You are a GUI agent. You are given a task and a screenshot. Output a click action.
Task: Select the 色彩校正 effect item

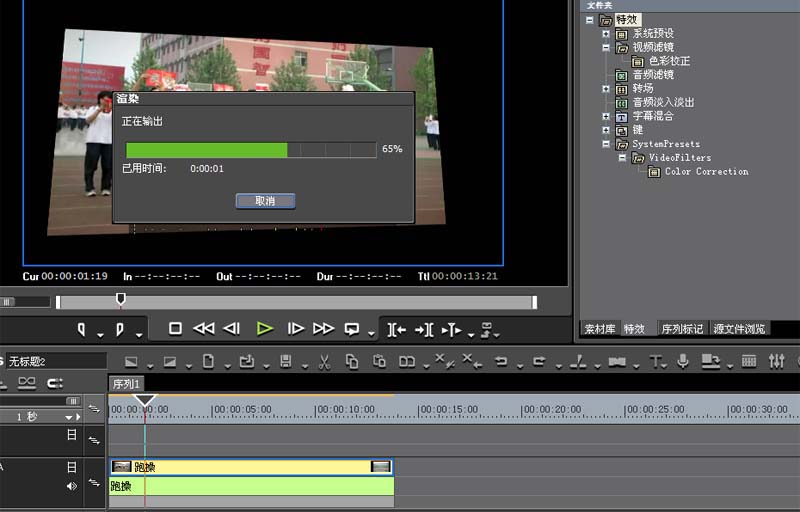[669, 61]
